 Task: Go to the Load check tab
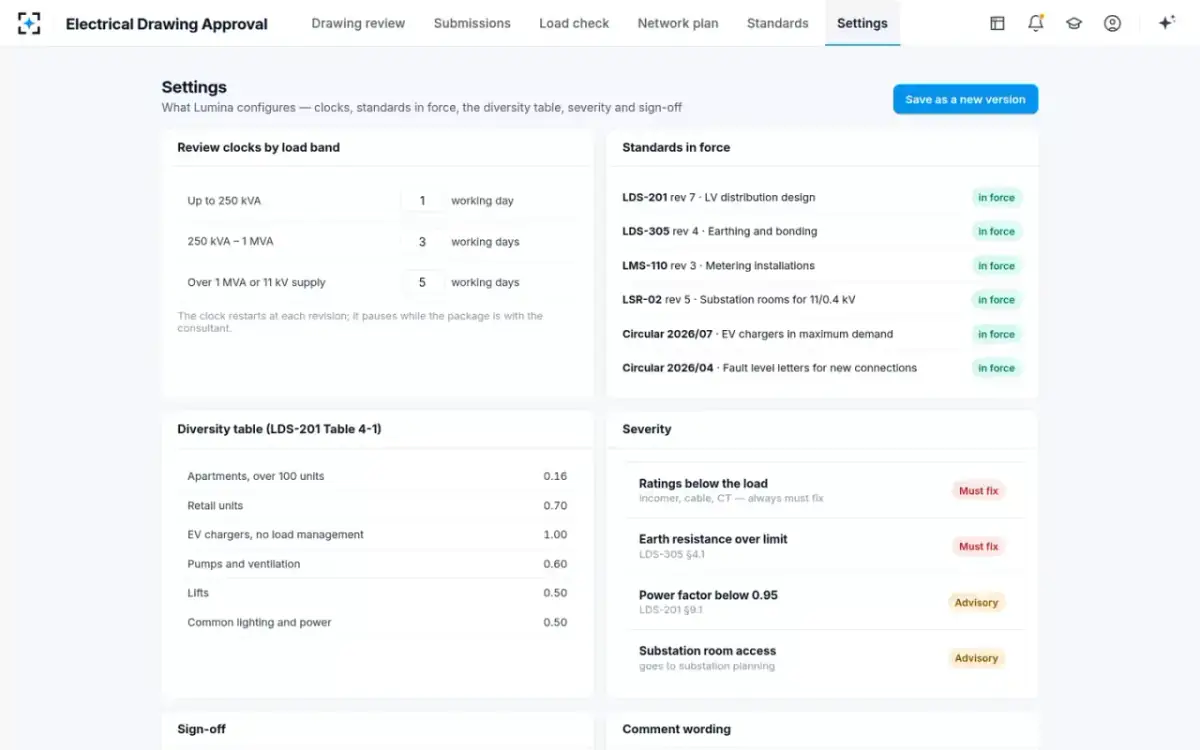click(x=574, y=23)
